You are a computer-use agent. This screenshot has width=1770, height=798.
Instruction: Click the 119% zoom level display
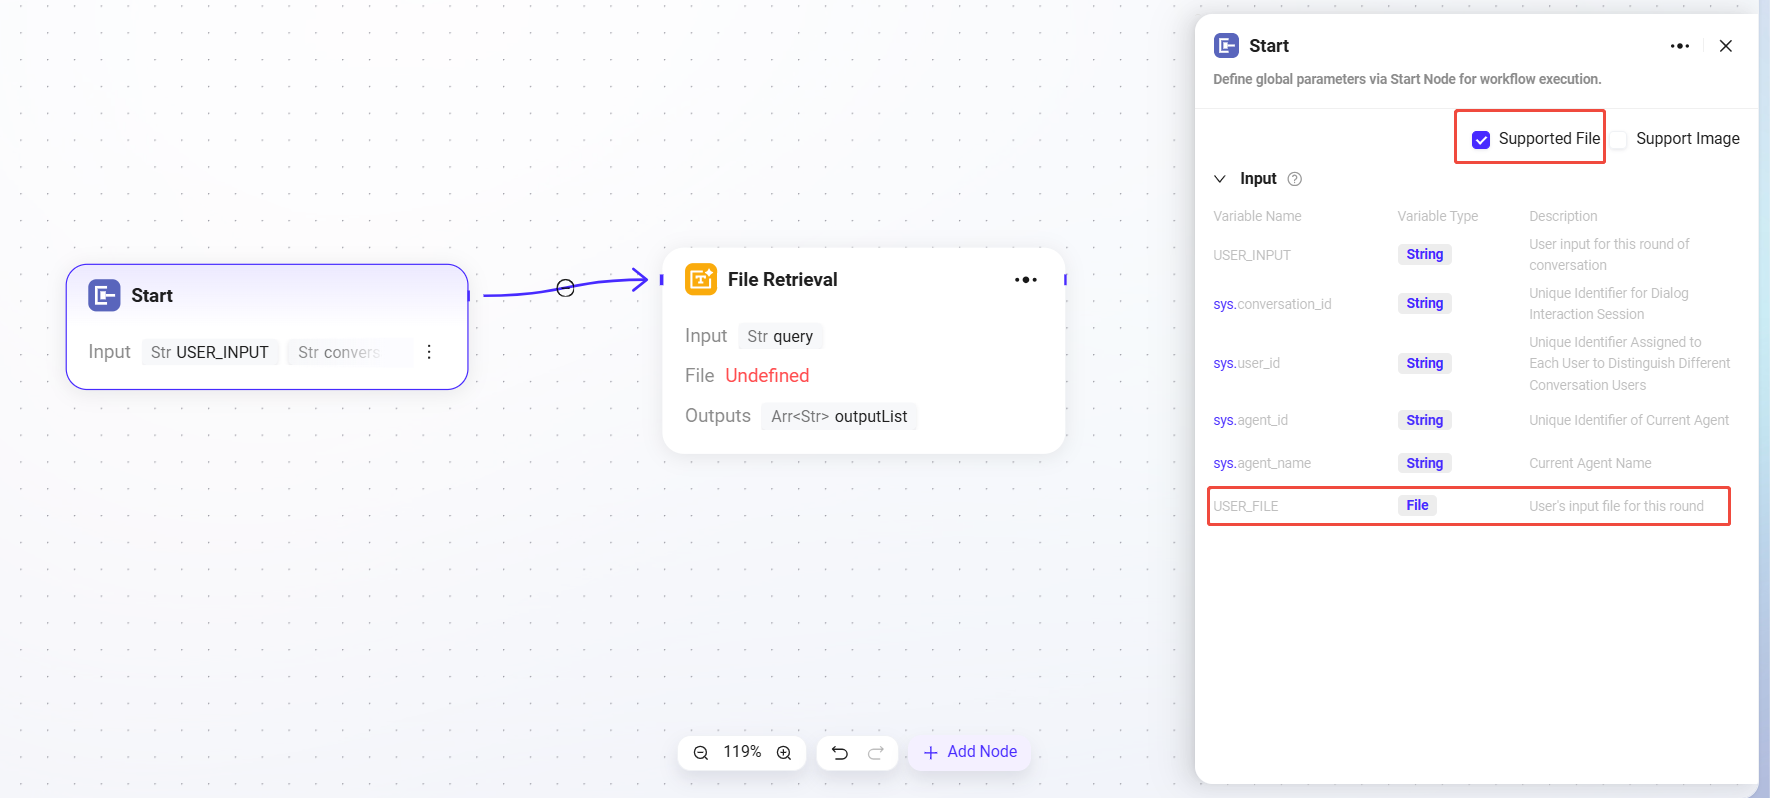[x=742, y=752]
